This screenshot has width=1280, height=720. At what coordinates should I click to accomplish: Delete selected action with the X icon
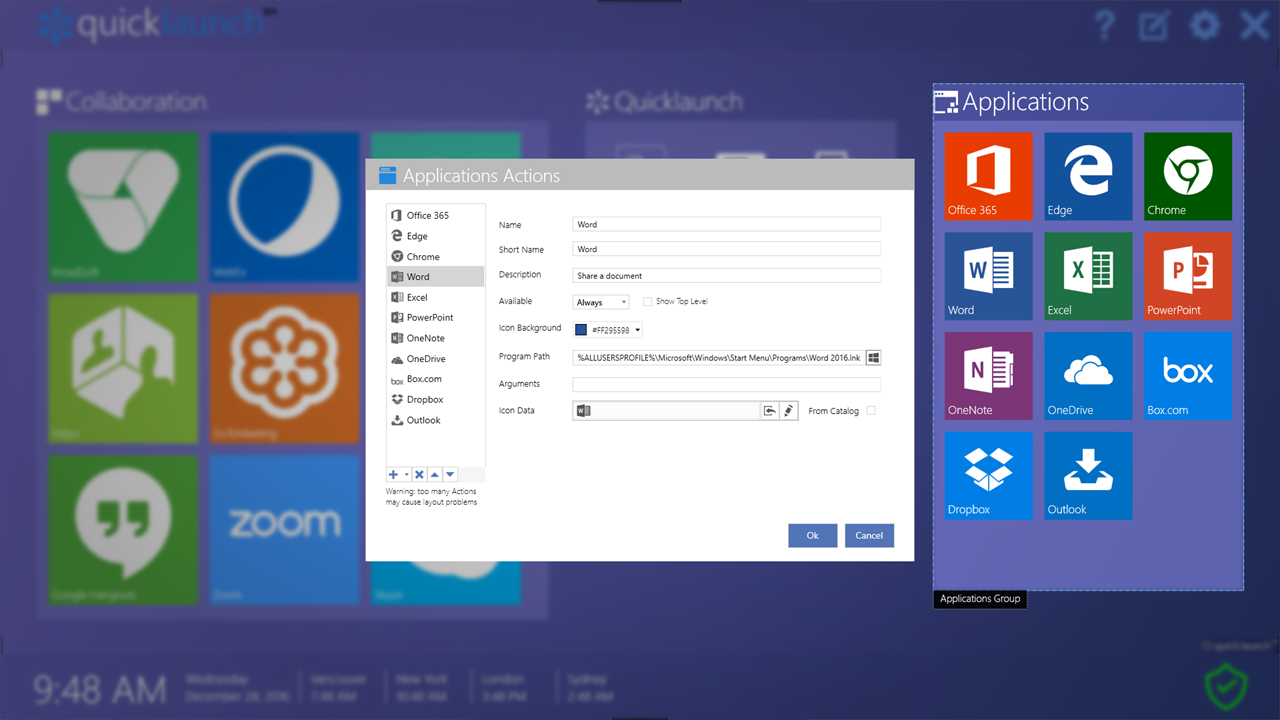pyautogui.click(x=419, y=475)
